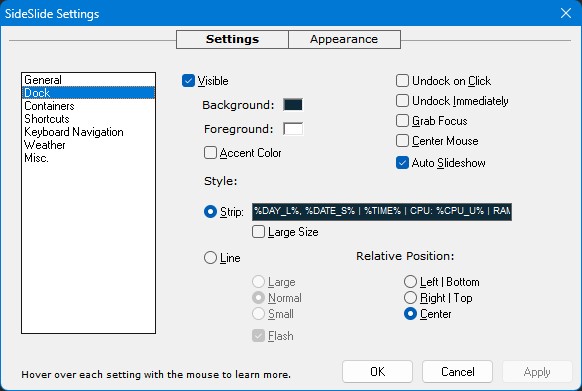Click the OK button

point(377,372)
